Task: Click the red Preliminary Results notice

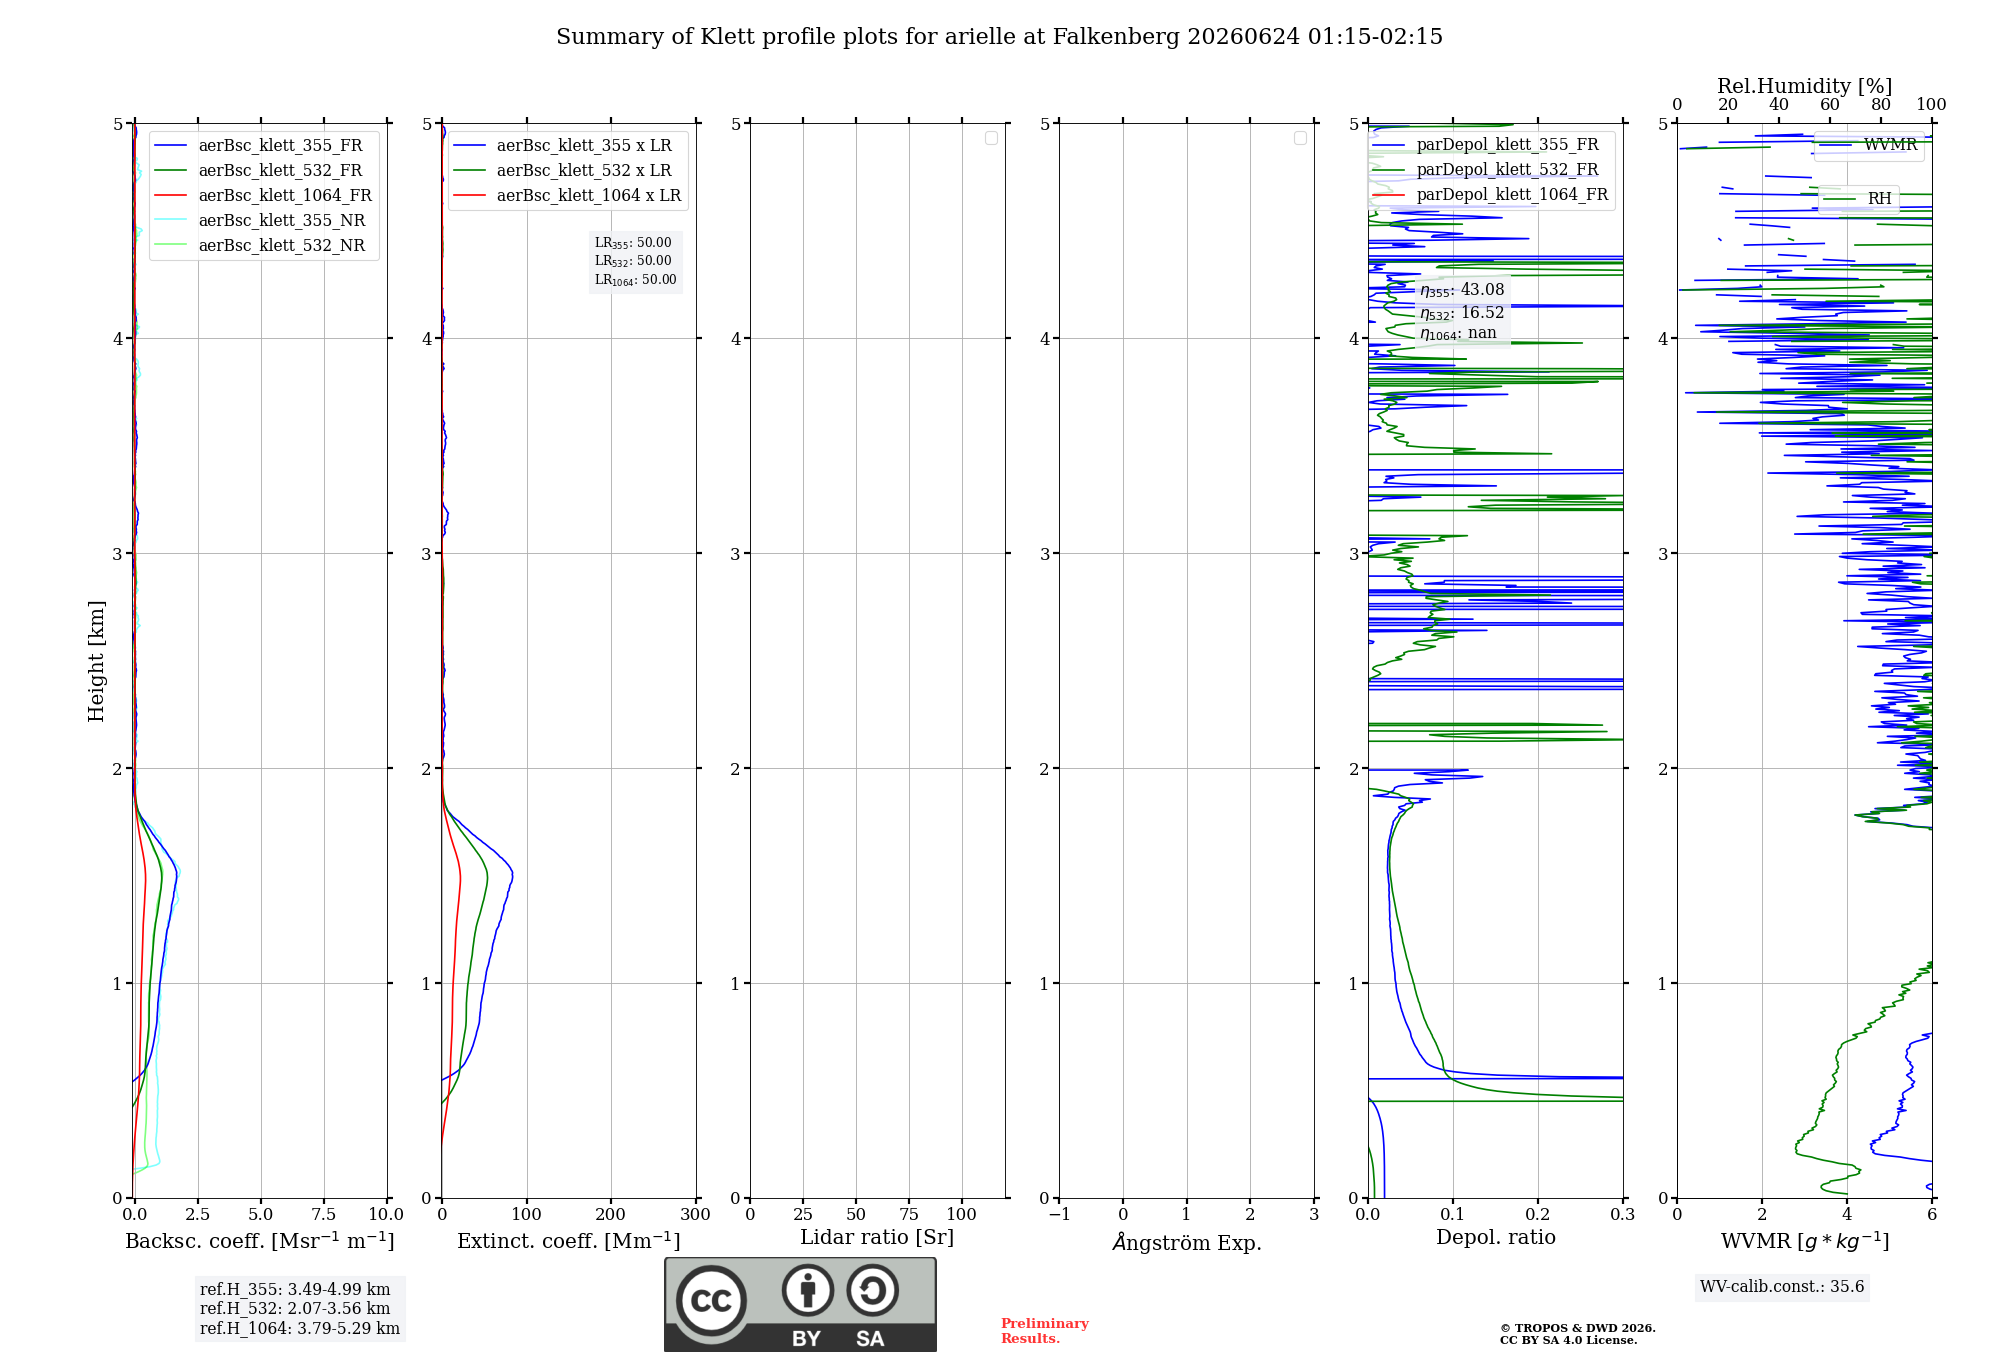Action: (1044, 1331)
